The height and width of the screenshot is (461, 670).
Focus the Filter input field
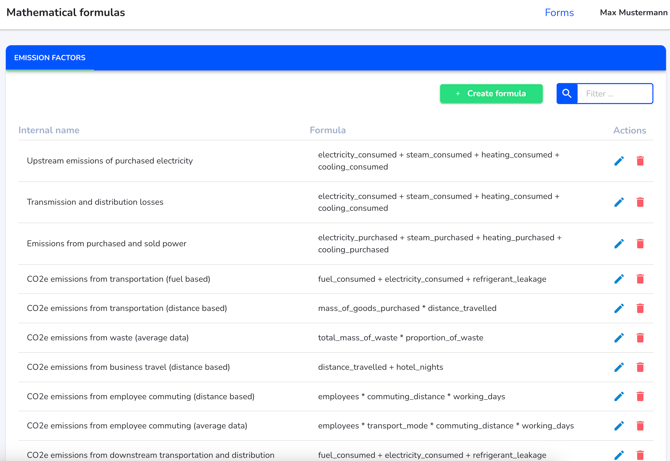(x=615, y=94)
